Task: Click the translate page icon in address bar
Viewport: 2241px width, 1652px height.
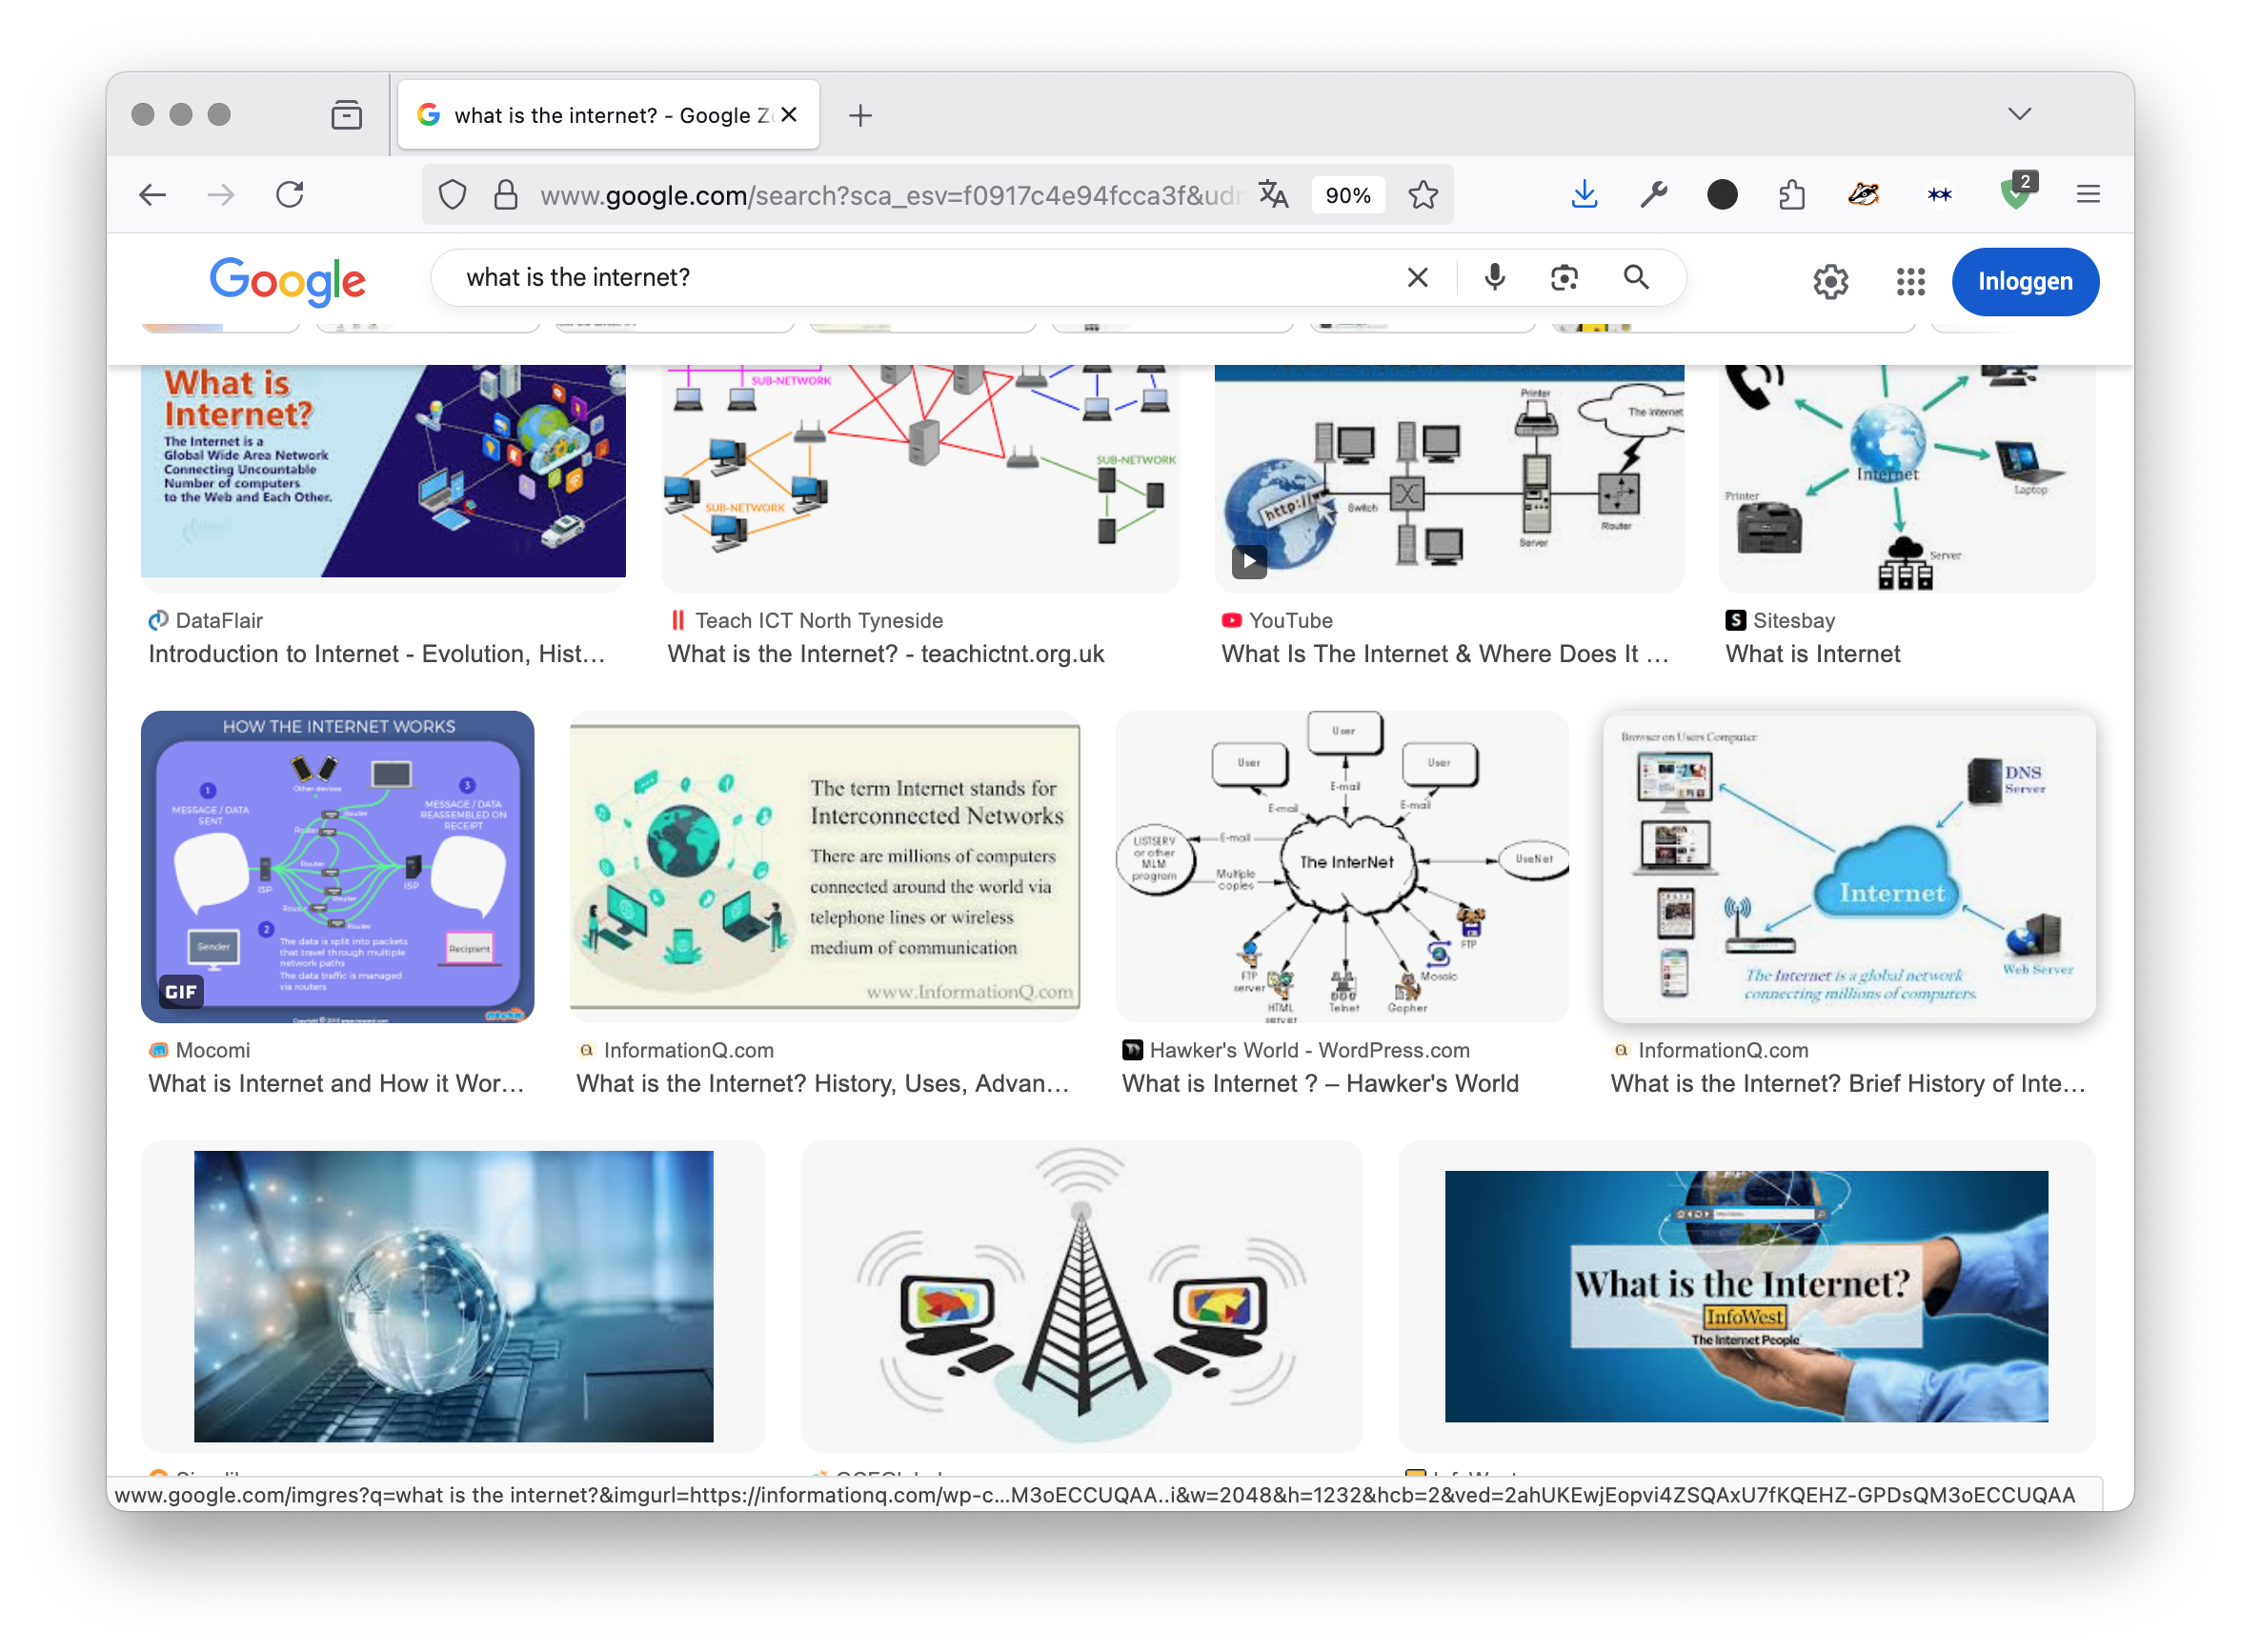Action: (1274, 194)
